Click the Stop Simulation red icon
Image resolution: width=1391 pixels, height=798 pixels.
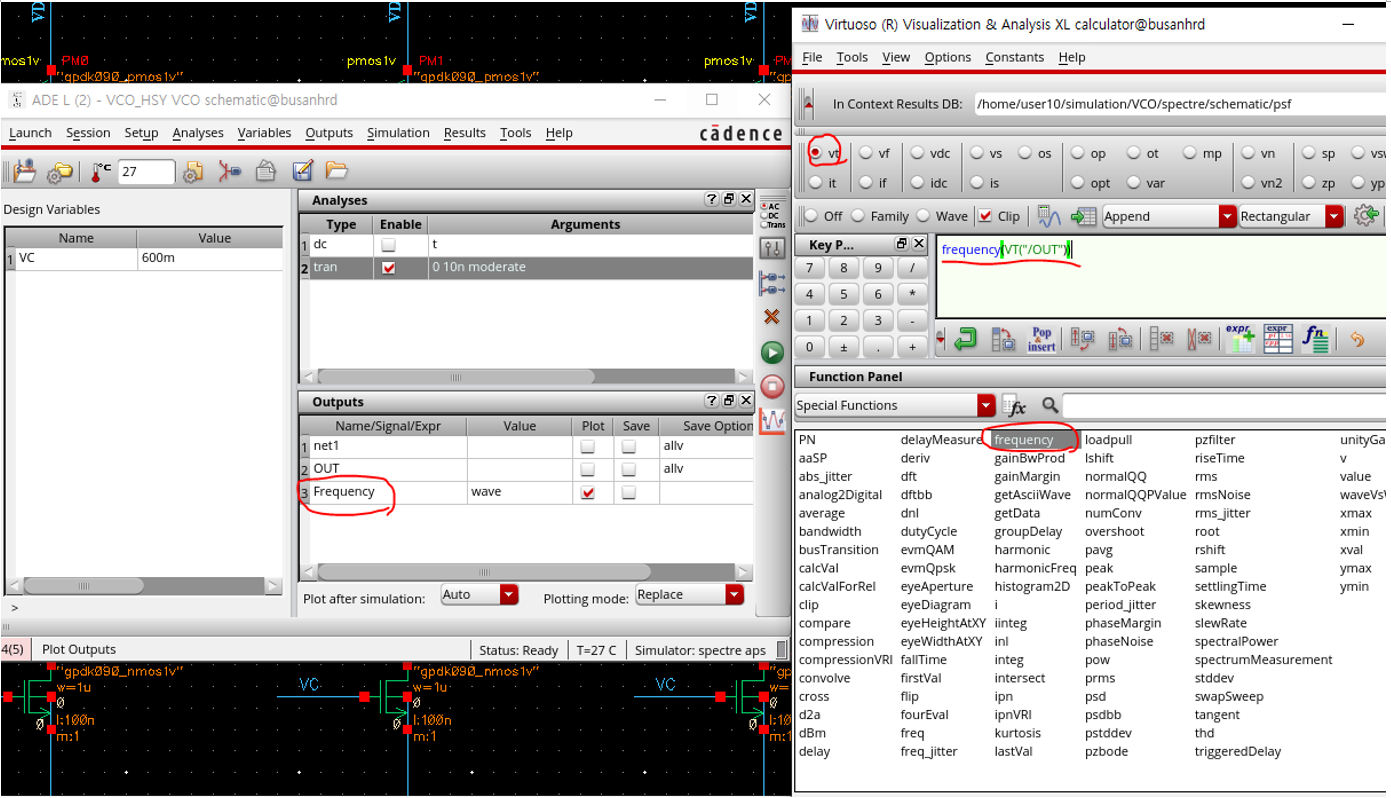772,386
